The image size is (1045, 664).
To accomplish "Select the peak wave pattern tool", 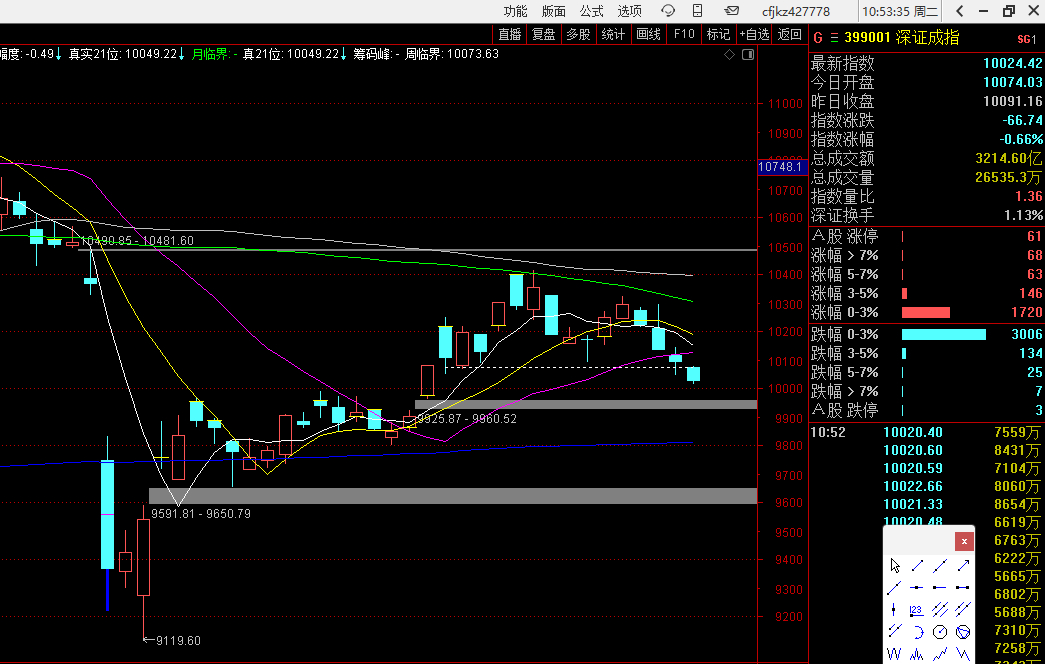I will (917, 654).
